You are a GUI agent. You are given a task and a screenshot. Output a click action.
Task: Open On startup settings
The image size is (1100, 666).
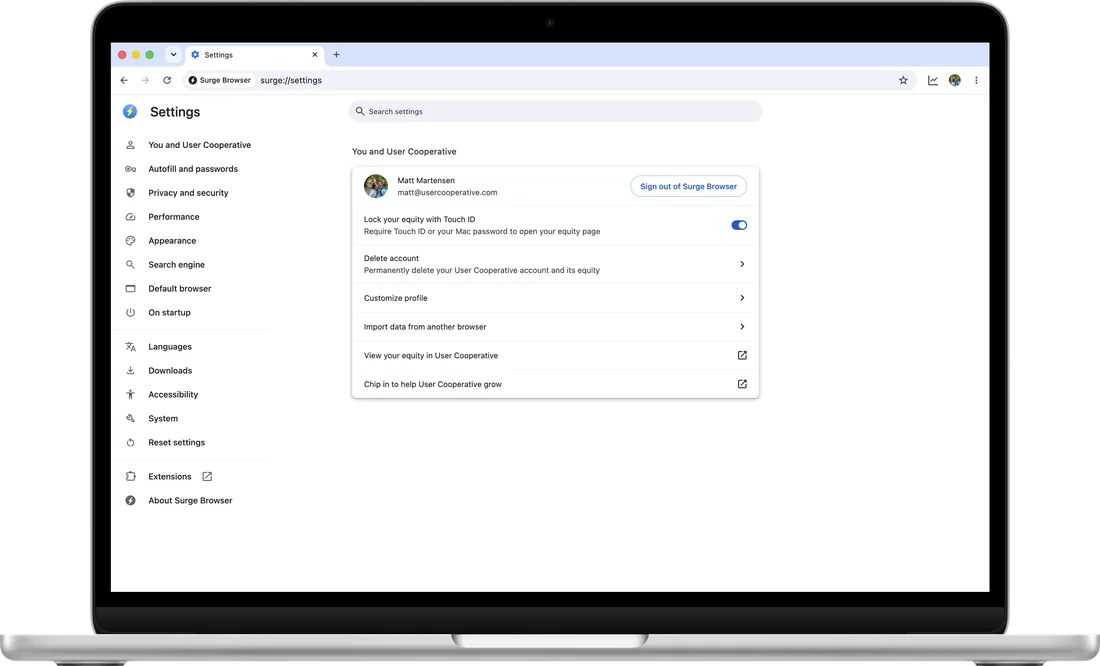(x=169, y=312)
